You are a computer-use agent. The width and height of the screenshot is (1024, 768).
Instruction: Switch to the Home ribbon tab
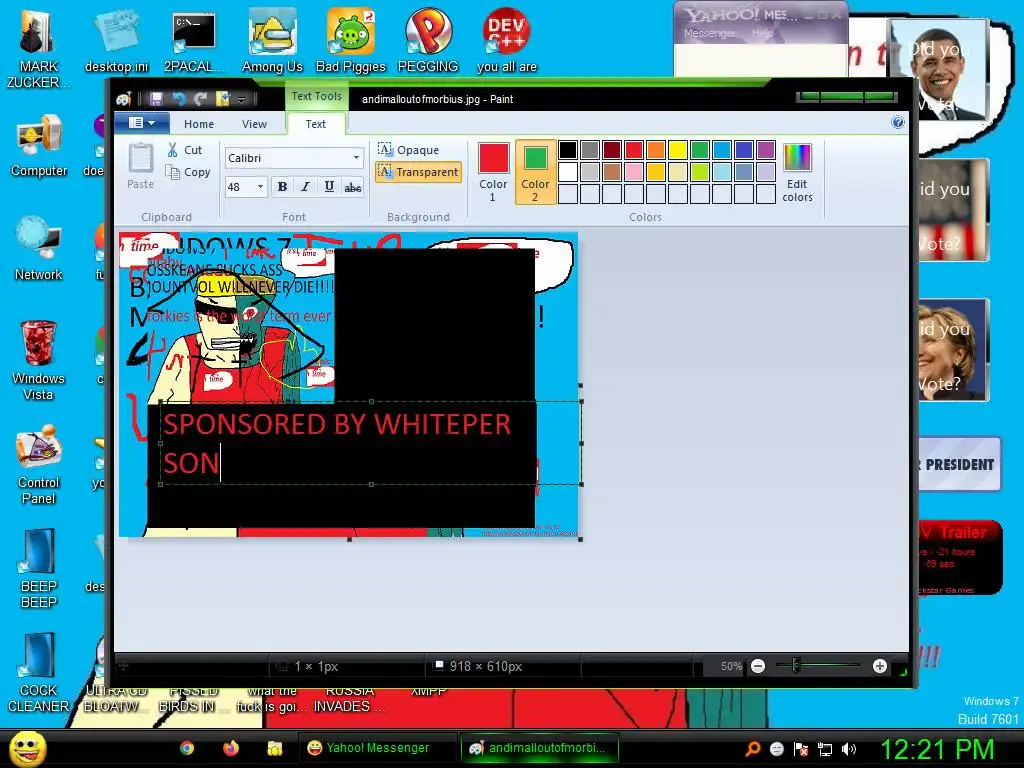click(199, 124)
